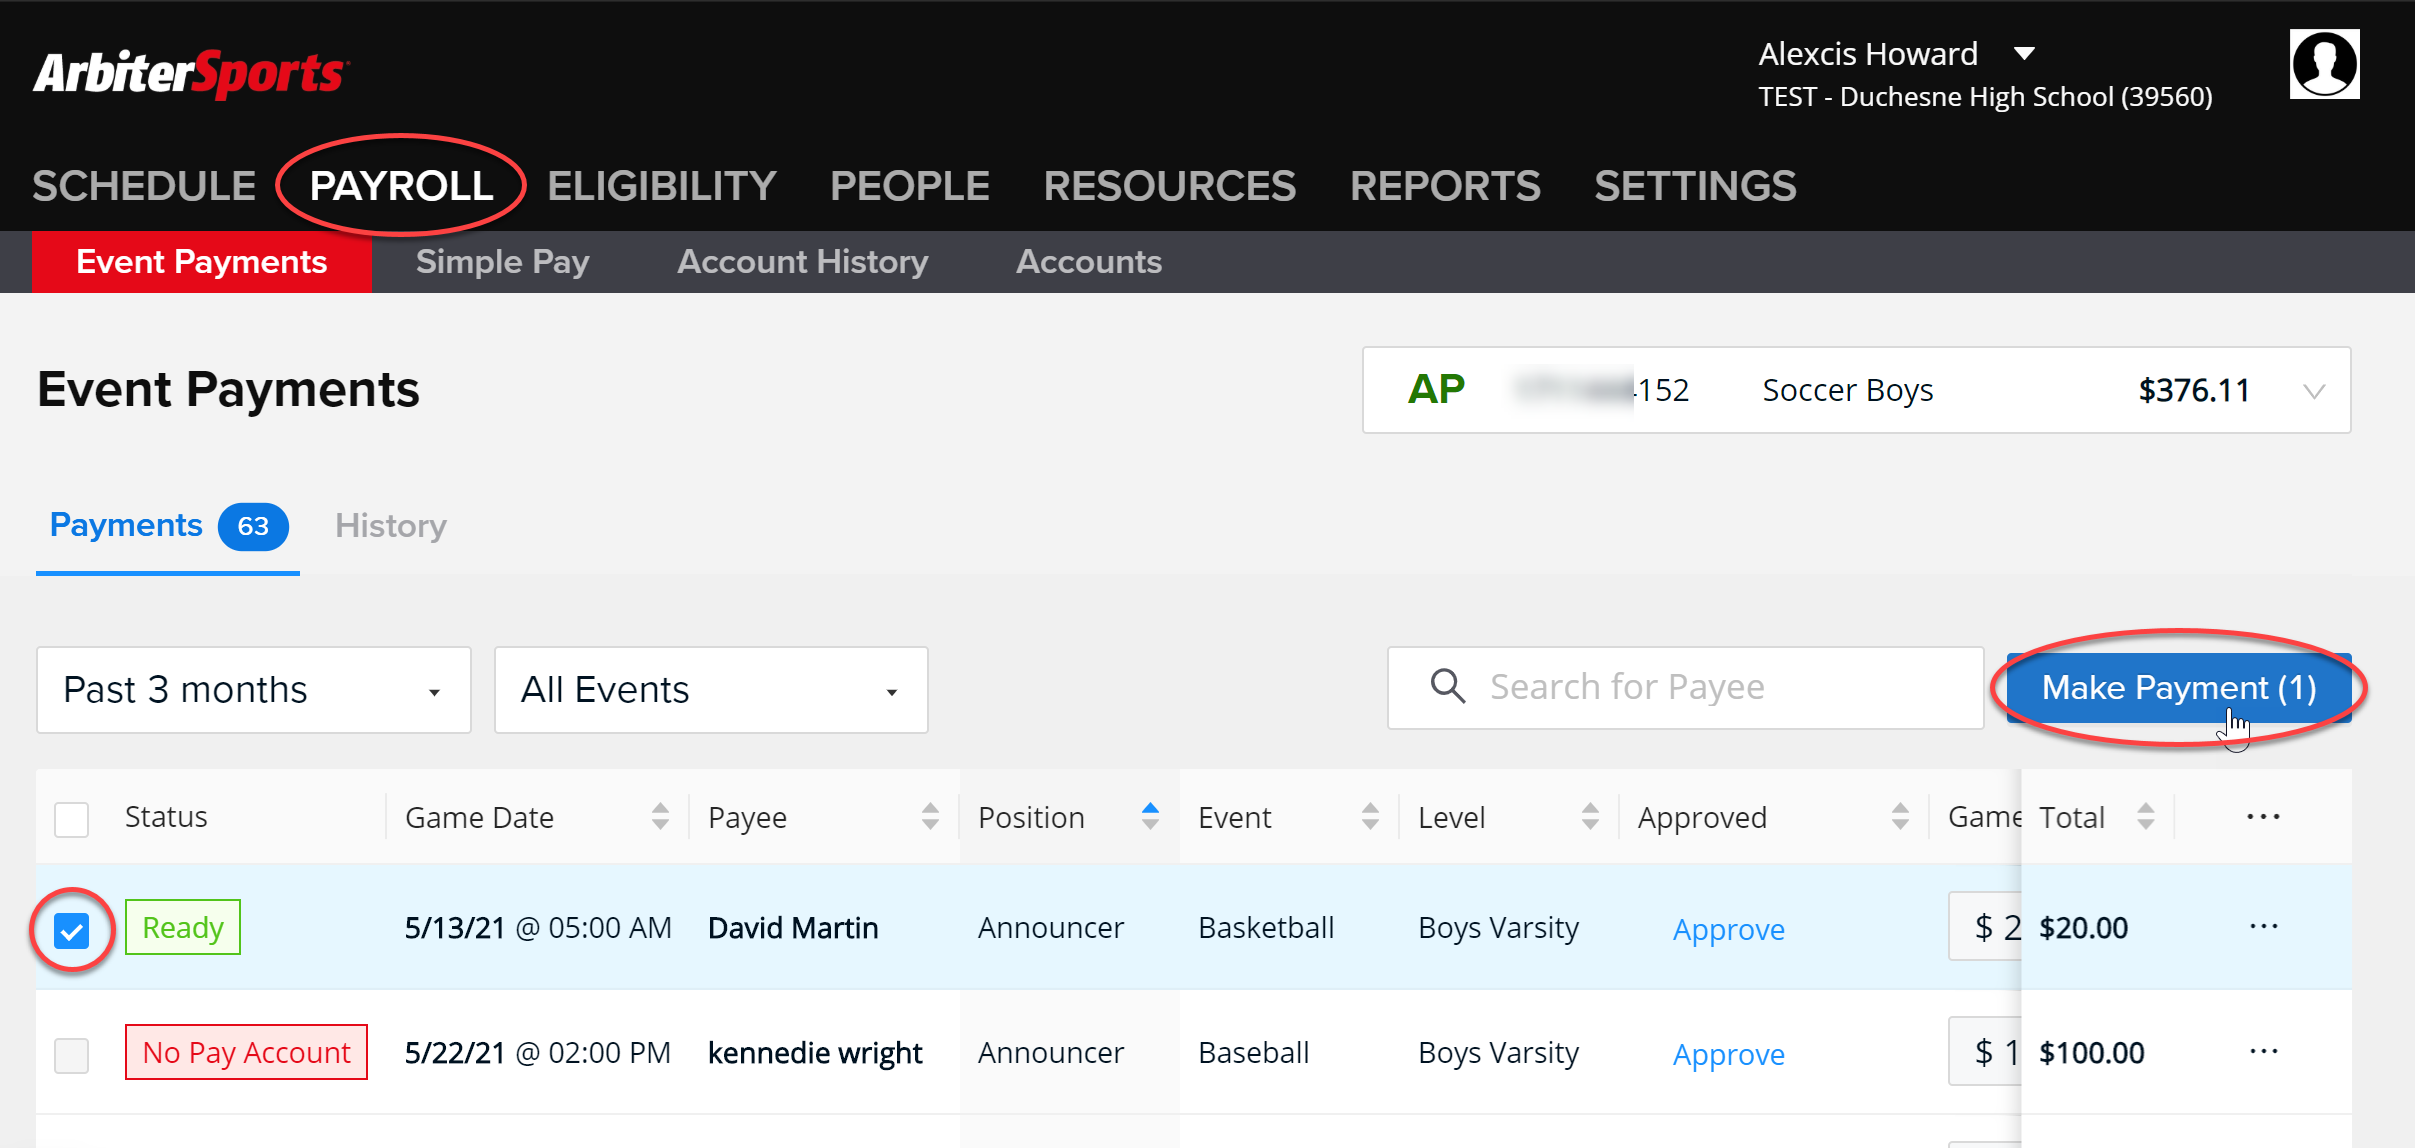Open the PEOPLE menu
The image size is (2415, 1148).
910,186
